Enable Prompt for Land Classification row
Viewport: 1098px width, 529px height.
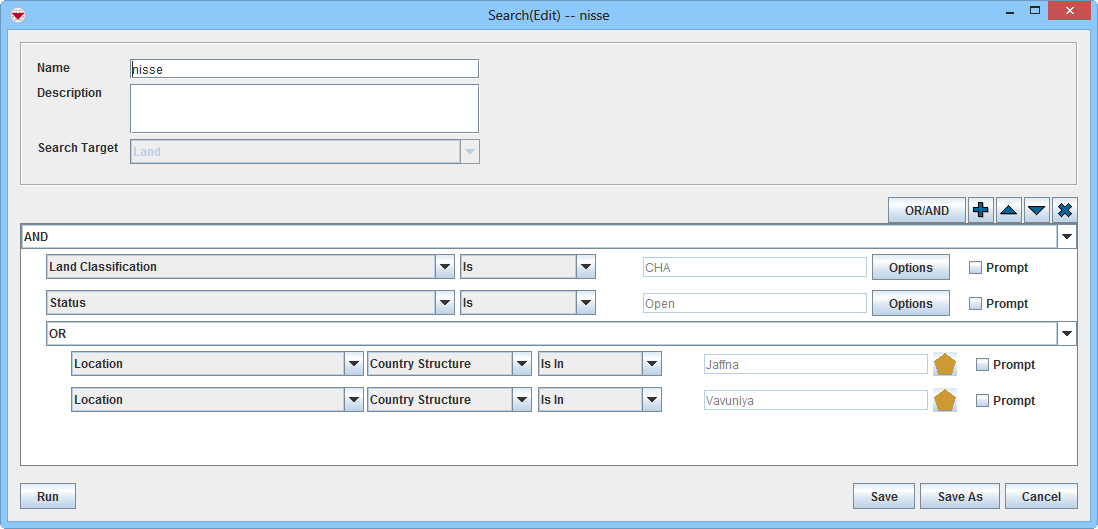coord(976,268)
